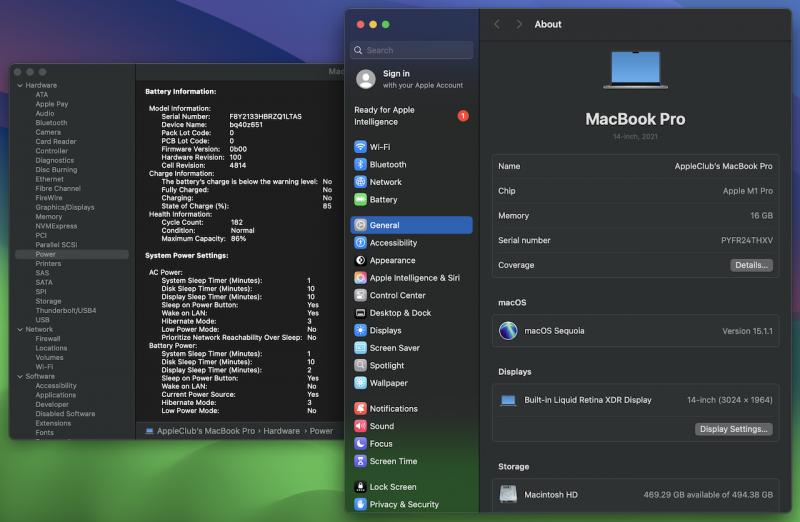Screen dimensions: 800x522
Task: Open the Focus moon icon
Action: [x=360, y=443]
